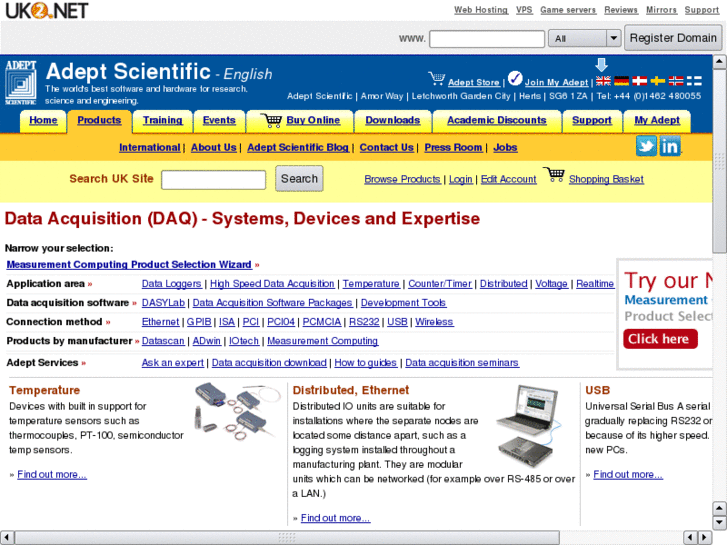727x545 pixels.
Task: Open Measurement Computing Product Selection Wizard link
Action: pos(129,264)
